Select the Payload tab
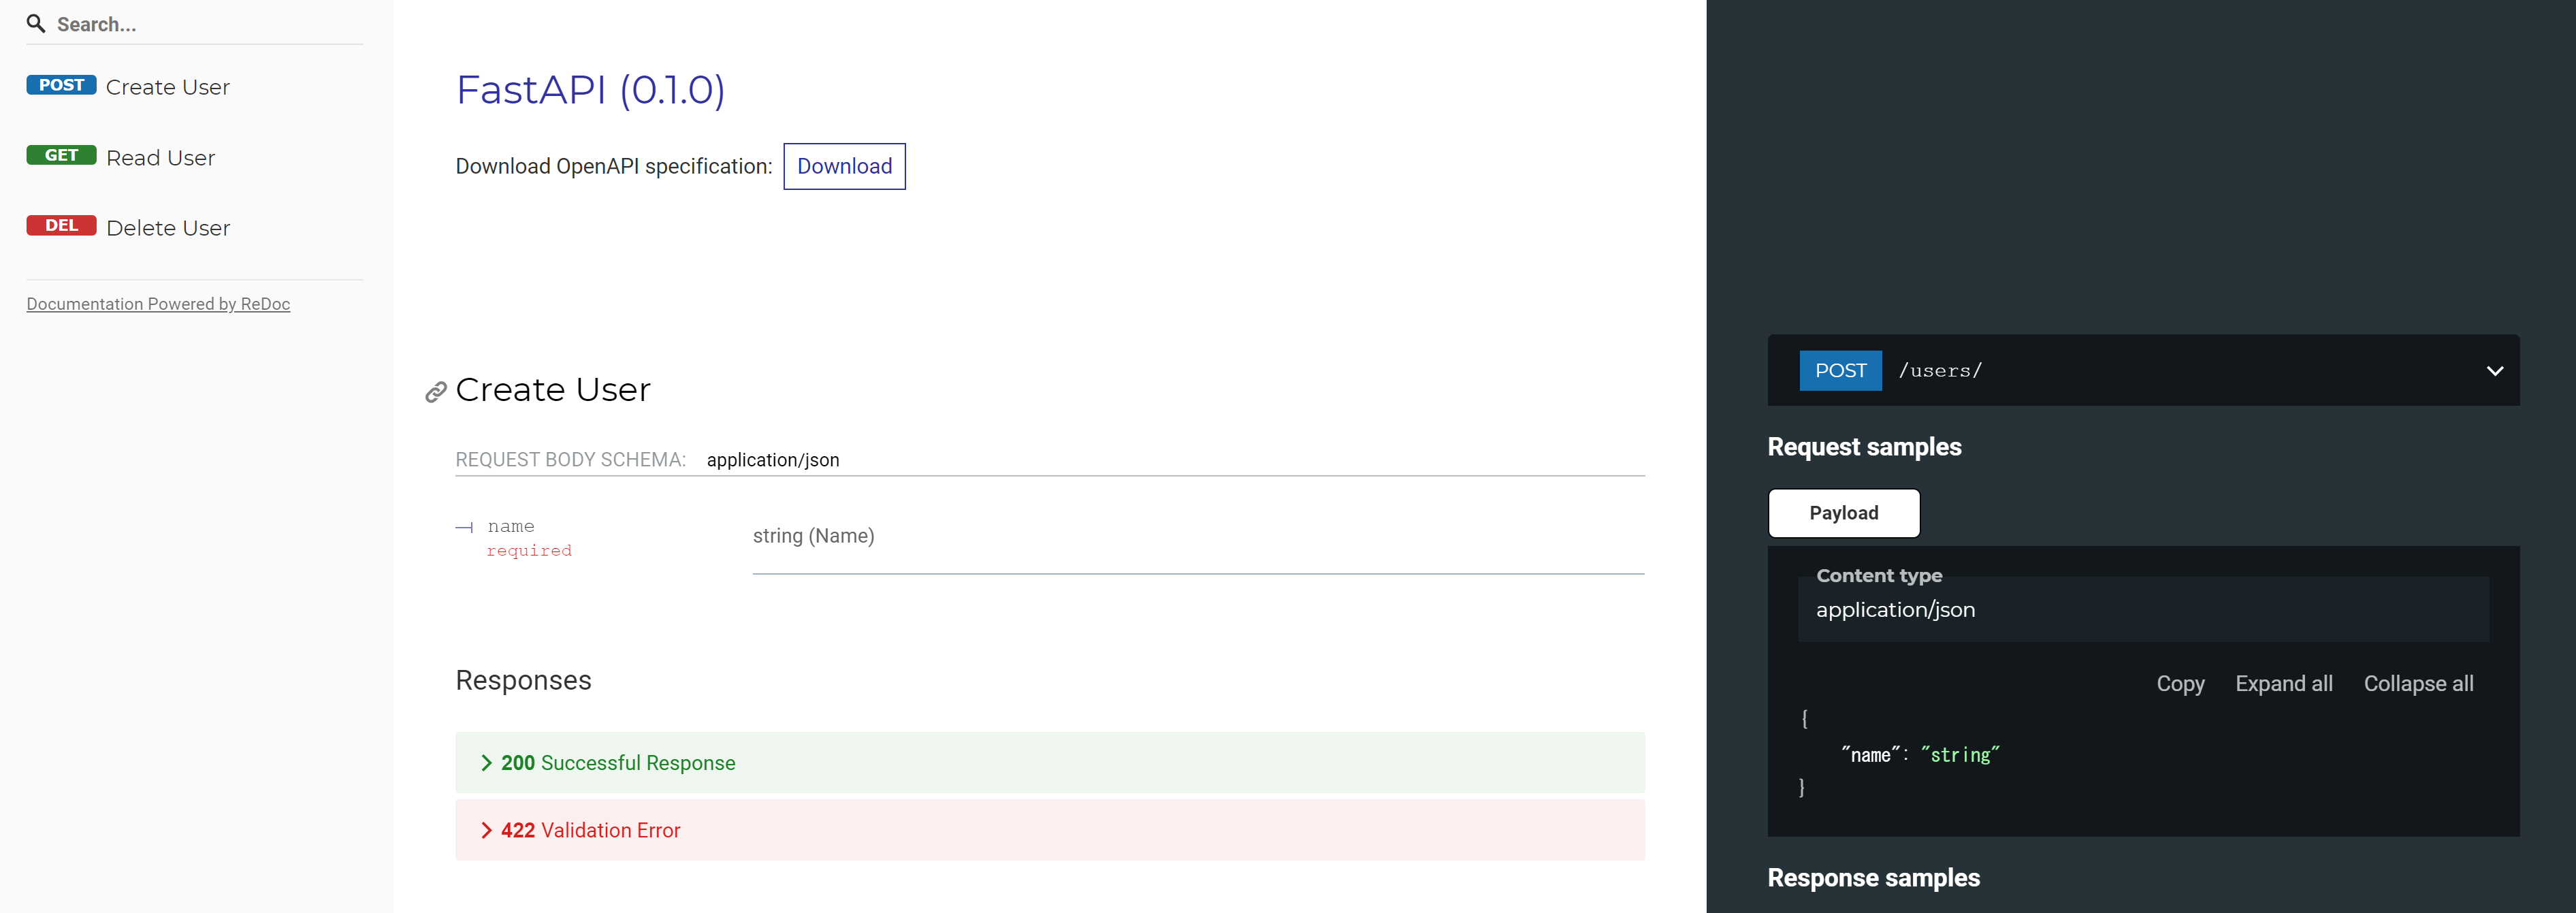This screenshot has width=2576, height=913. pos(1843,513)
